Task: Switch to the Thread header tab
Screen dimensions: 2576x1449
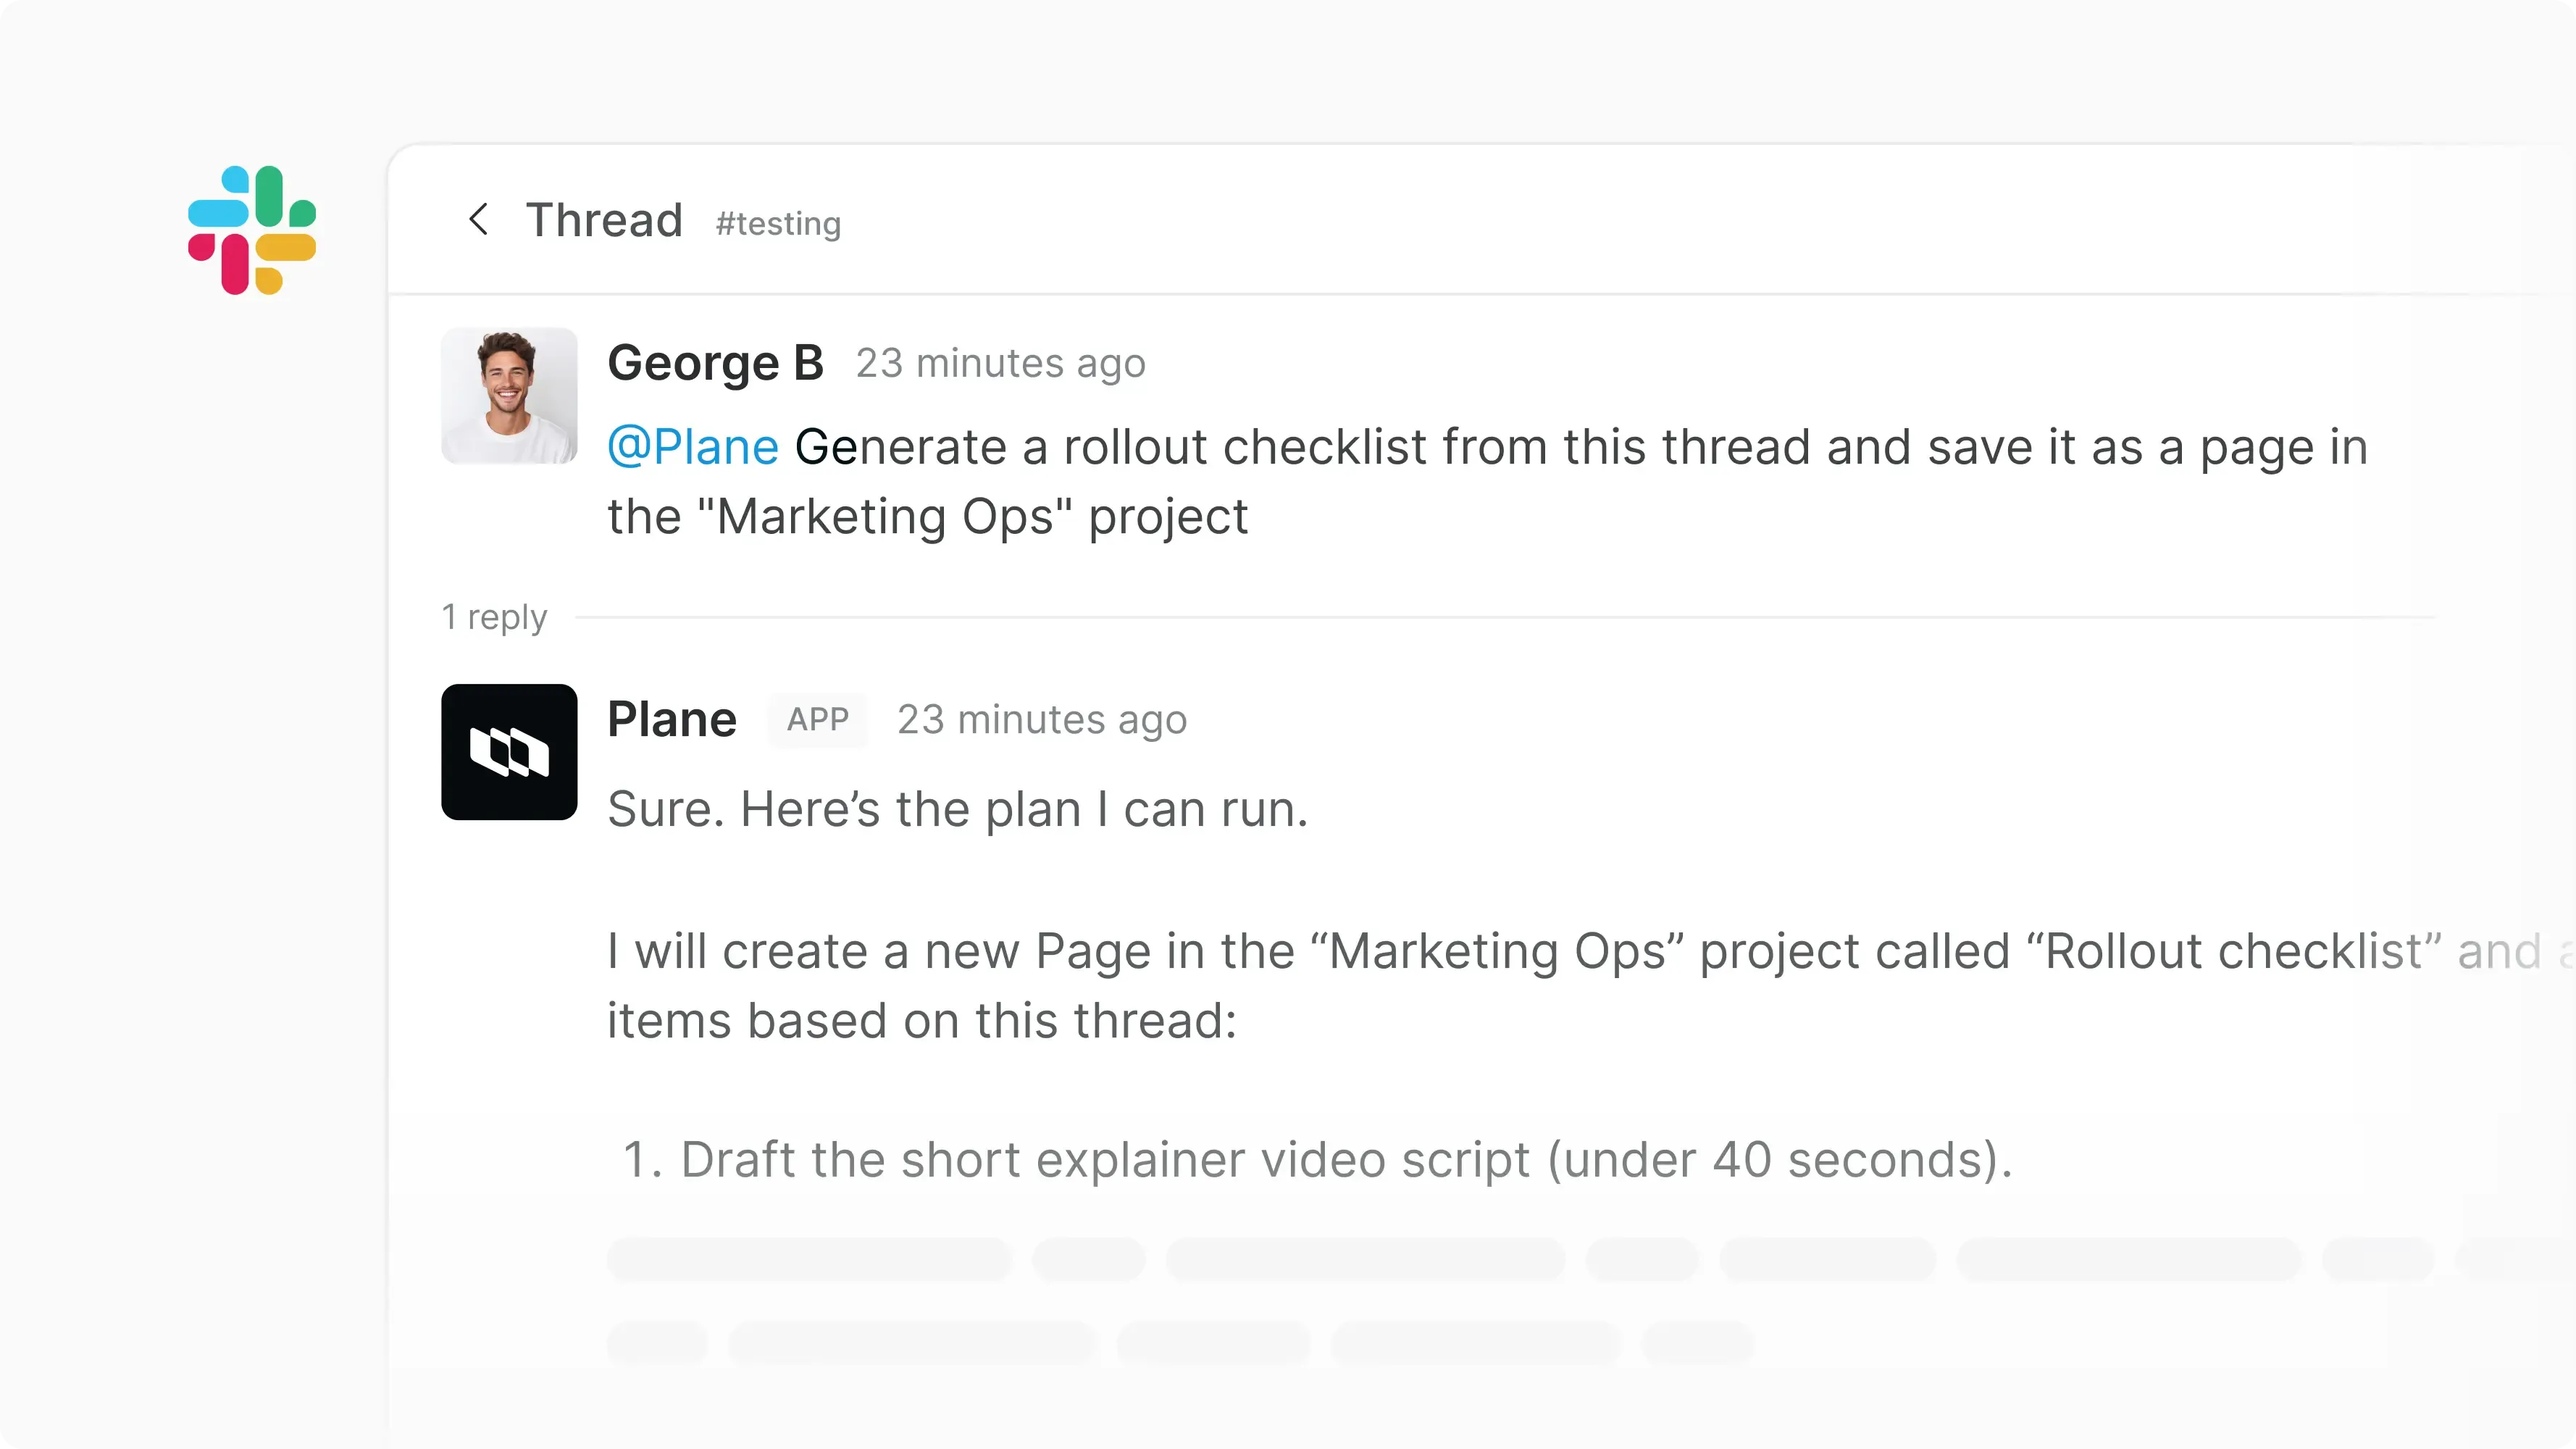Action: pos(604,219)
